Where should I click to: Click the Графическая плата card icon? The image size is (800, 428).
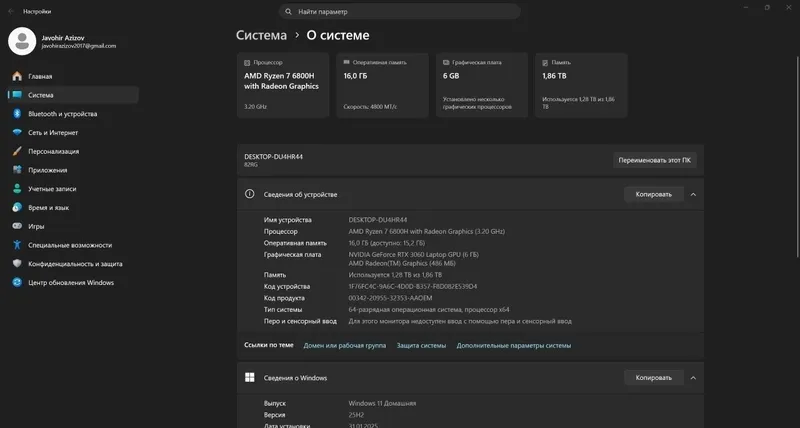(446, 62)
